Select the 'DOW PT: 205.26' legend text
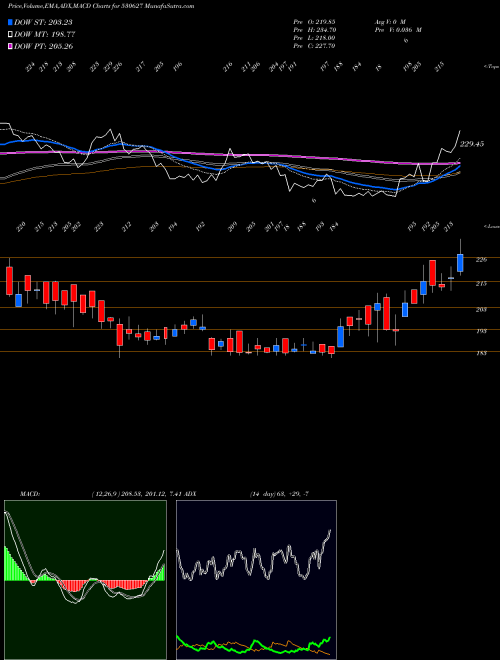500x660 pixels. point(44,46)
